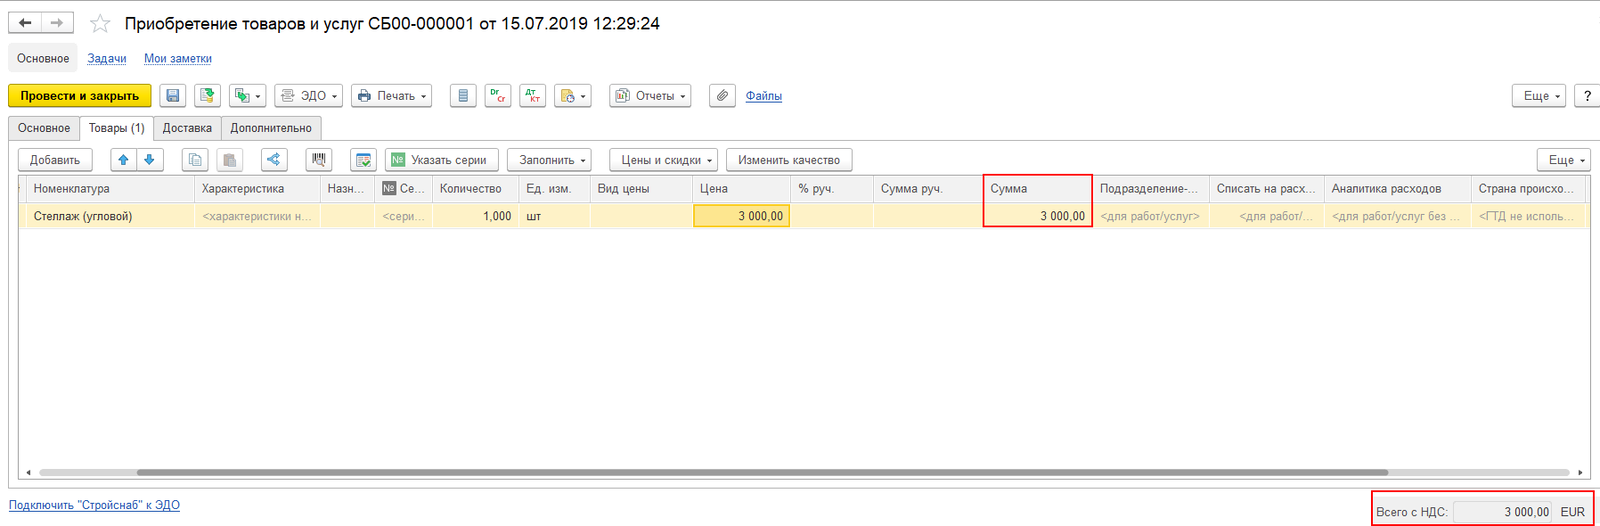Viewport: 1600px width, 526px height.
Task: Switch to the Доставка tab
Action: pyautogui.click(x=187, y=128)
